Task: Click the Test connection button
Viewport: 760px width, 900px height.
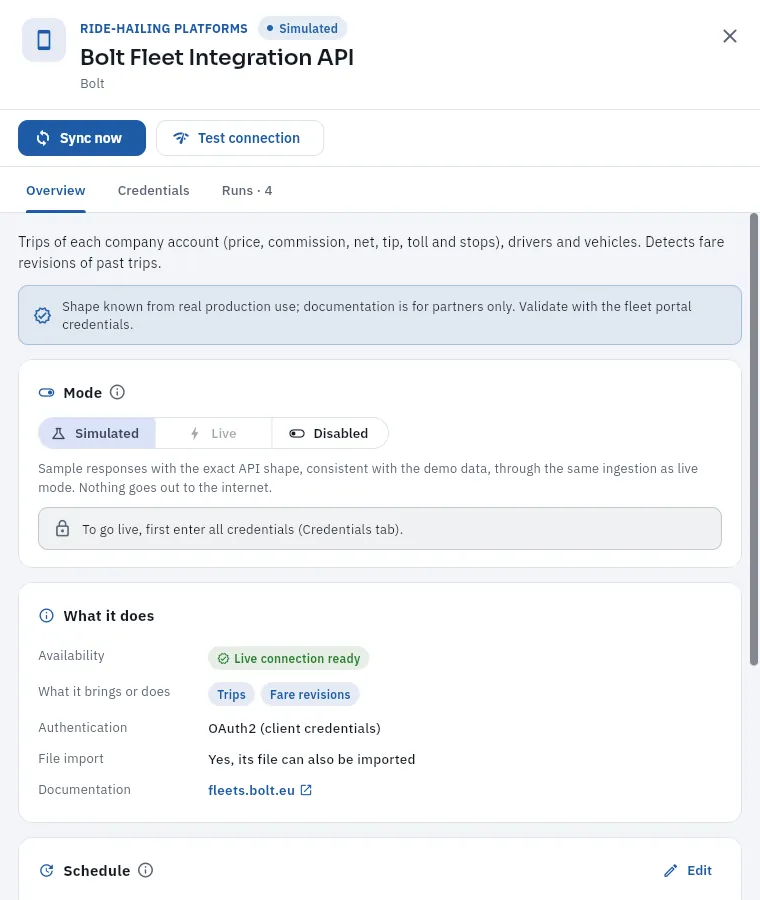Action: (x=240, y=138)
